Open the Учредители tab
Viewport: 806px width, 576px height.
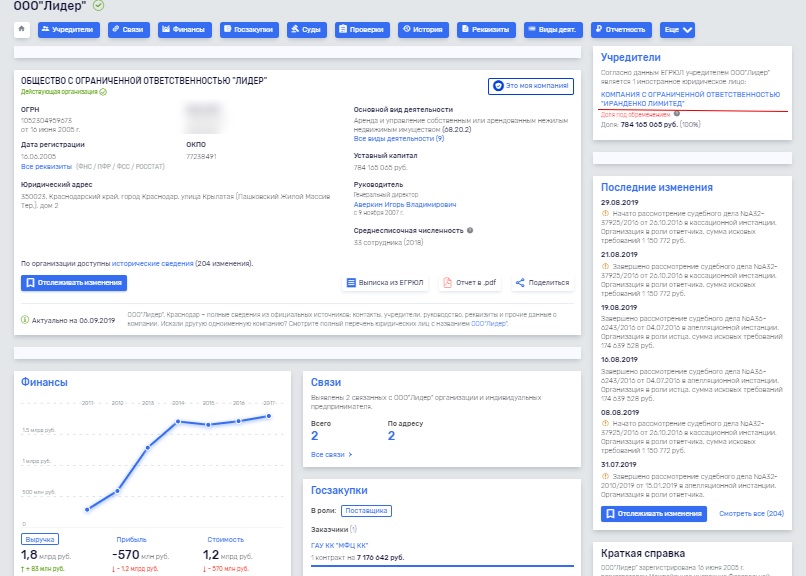click(68, 30)
